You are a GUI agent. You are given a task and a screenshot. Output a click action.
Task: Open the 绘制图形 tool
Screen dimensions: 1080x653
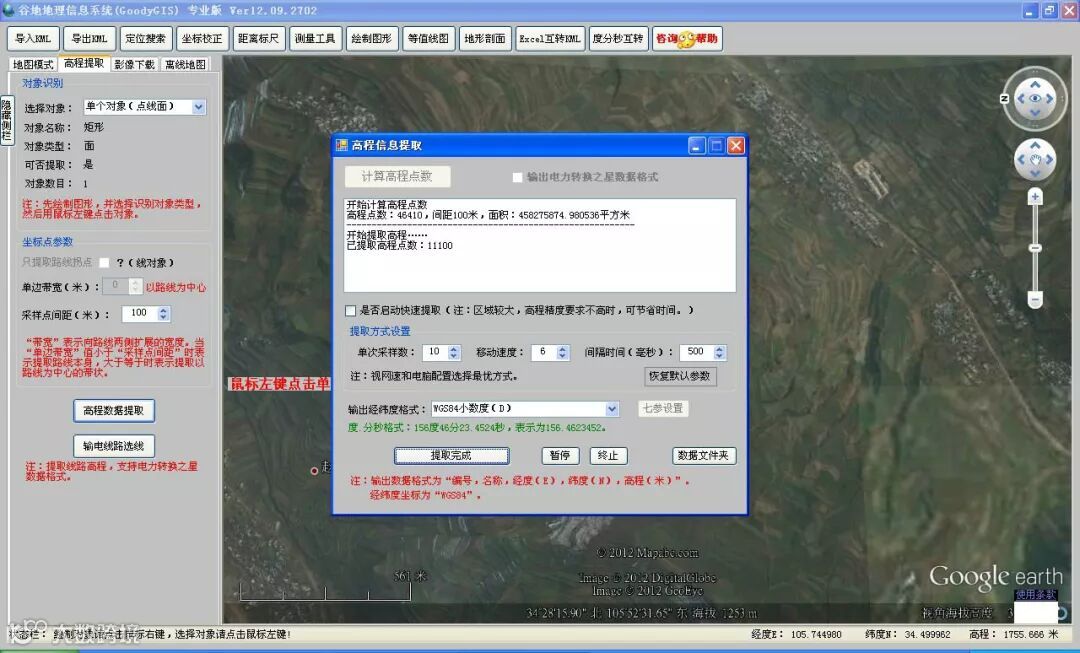tap(372, 39)
